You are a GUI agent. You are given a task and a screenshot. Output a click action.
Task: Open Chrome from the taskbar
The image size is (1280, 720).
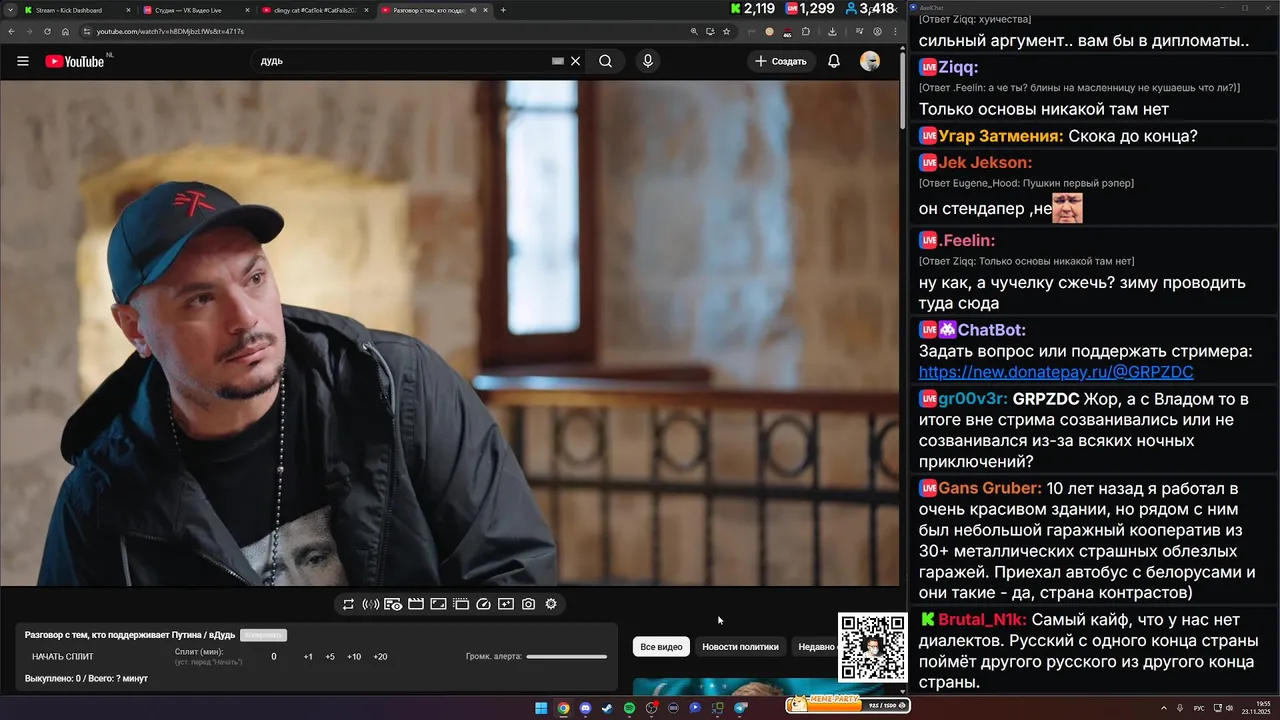(x=563, y=708)
